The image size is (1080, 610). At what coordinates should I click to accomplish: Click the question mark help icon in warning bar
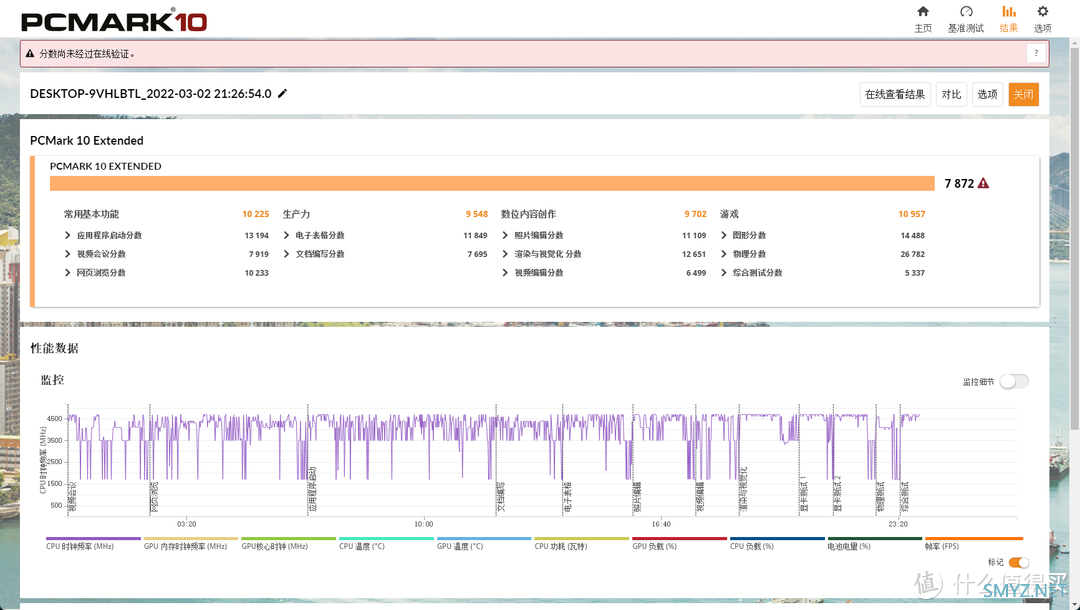click(1036, 54)
